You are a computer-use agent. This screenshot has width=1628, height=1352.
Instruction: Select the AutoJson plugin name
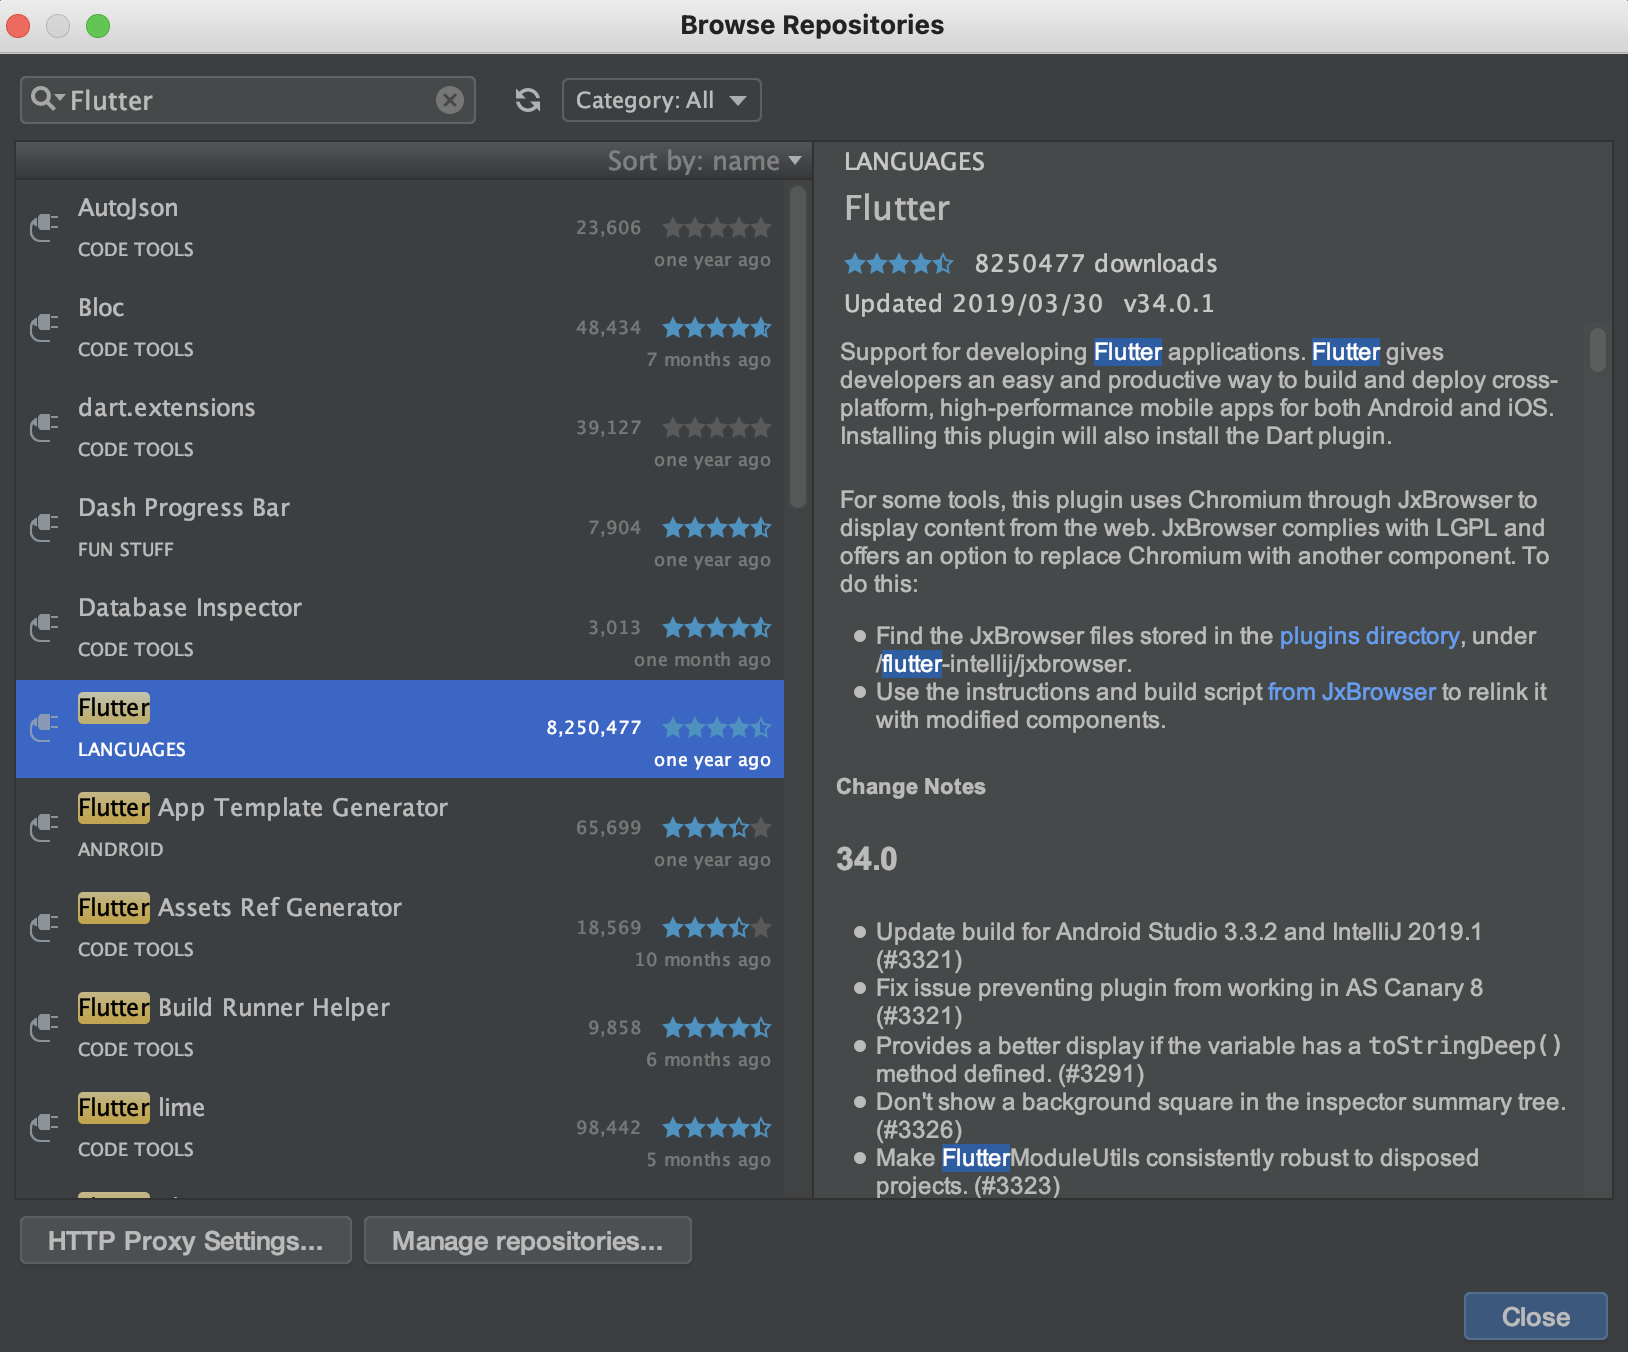point(128,208)
